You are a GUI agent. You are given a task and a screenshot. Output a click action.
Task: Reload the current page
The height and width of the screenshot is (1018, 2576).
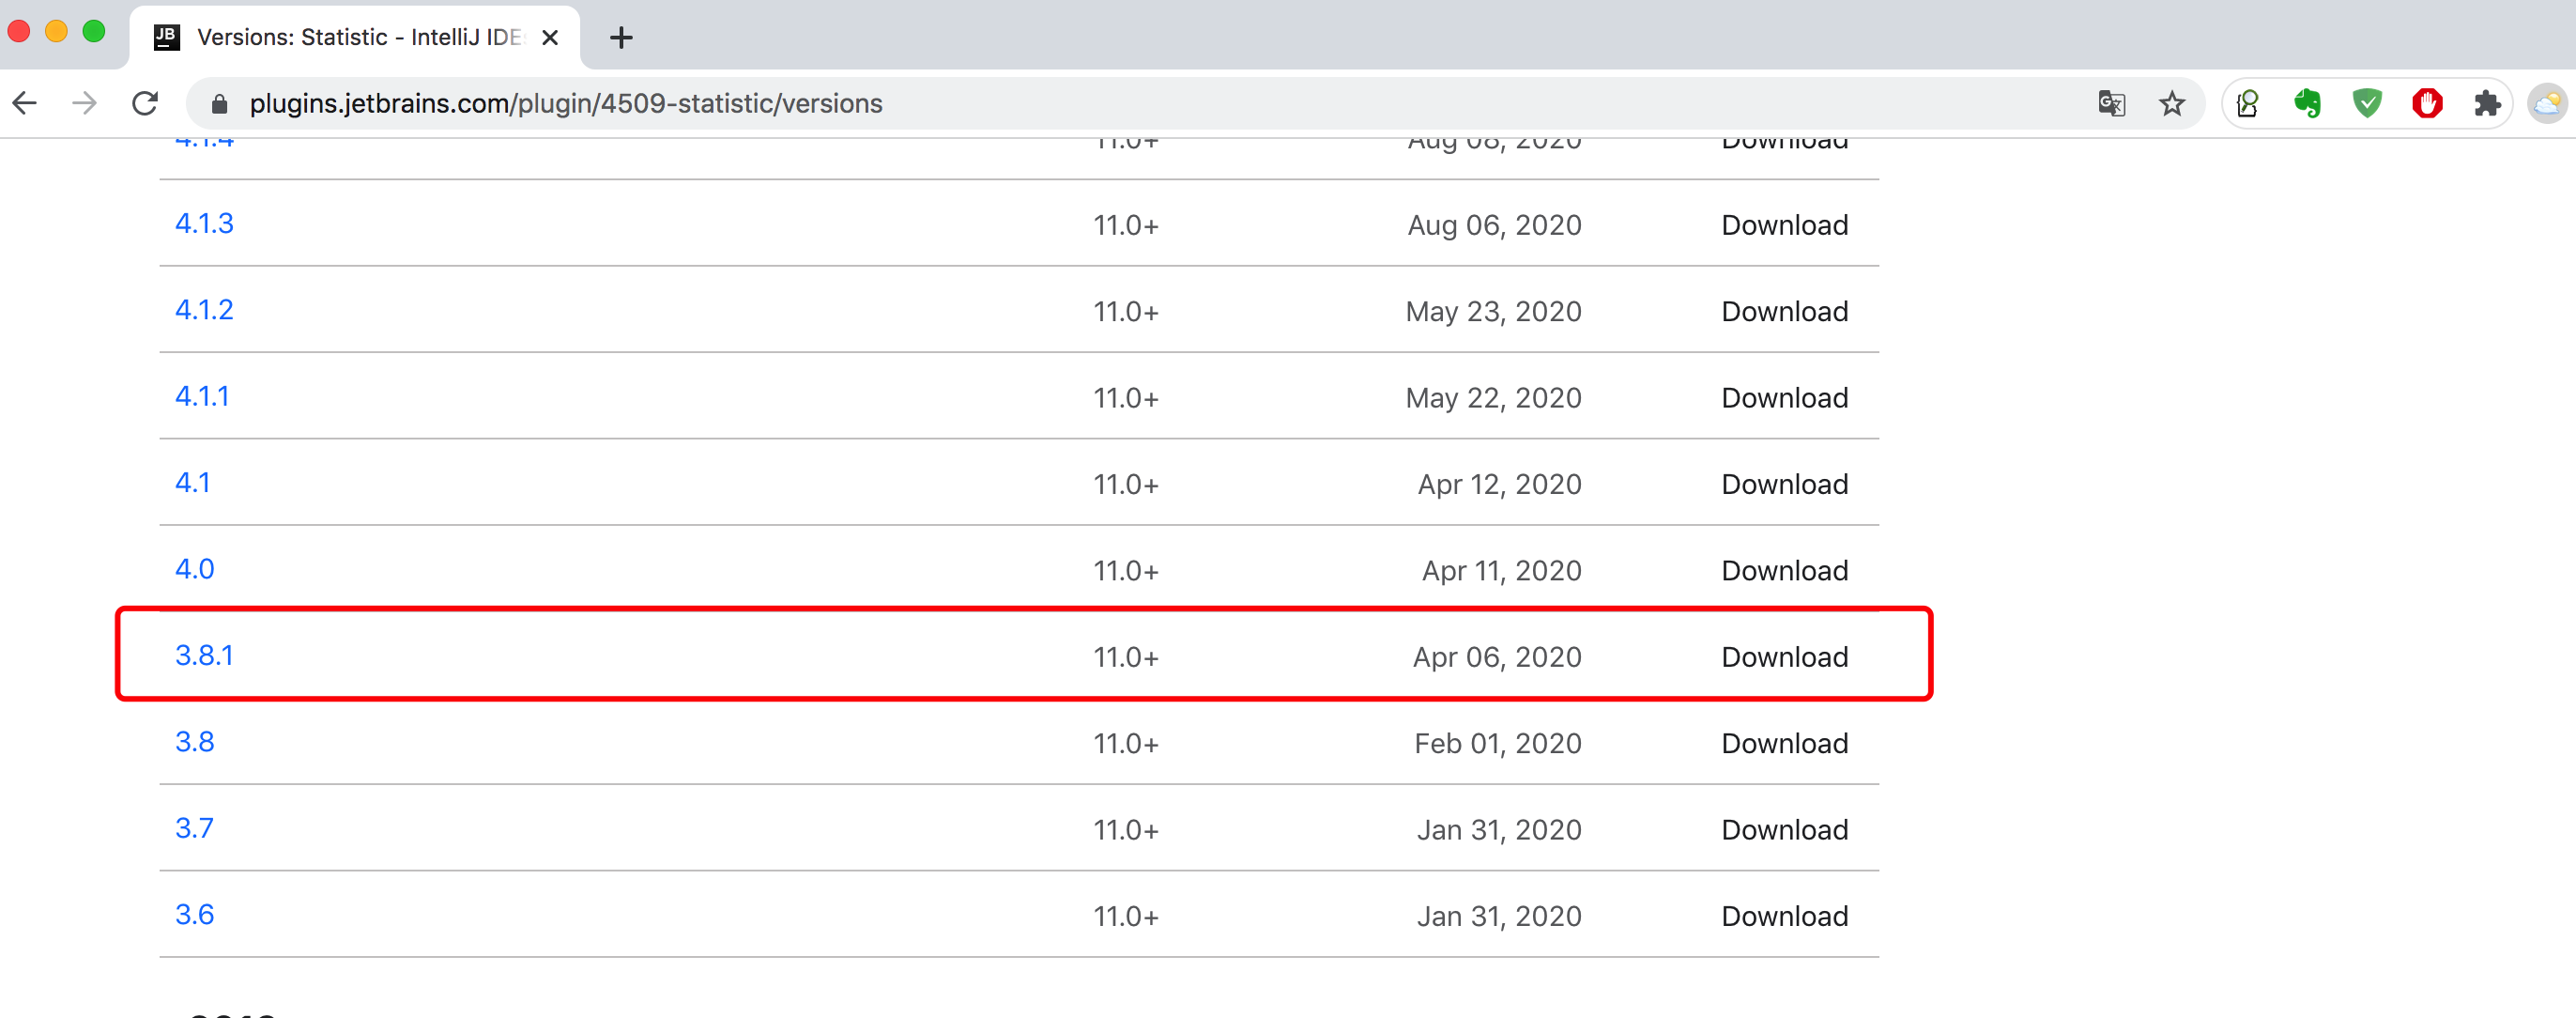point(146,103)
